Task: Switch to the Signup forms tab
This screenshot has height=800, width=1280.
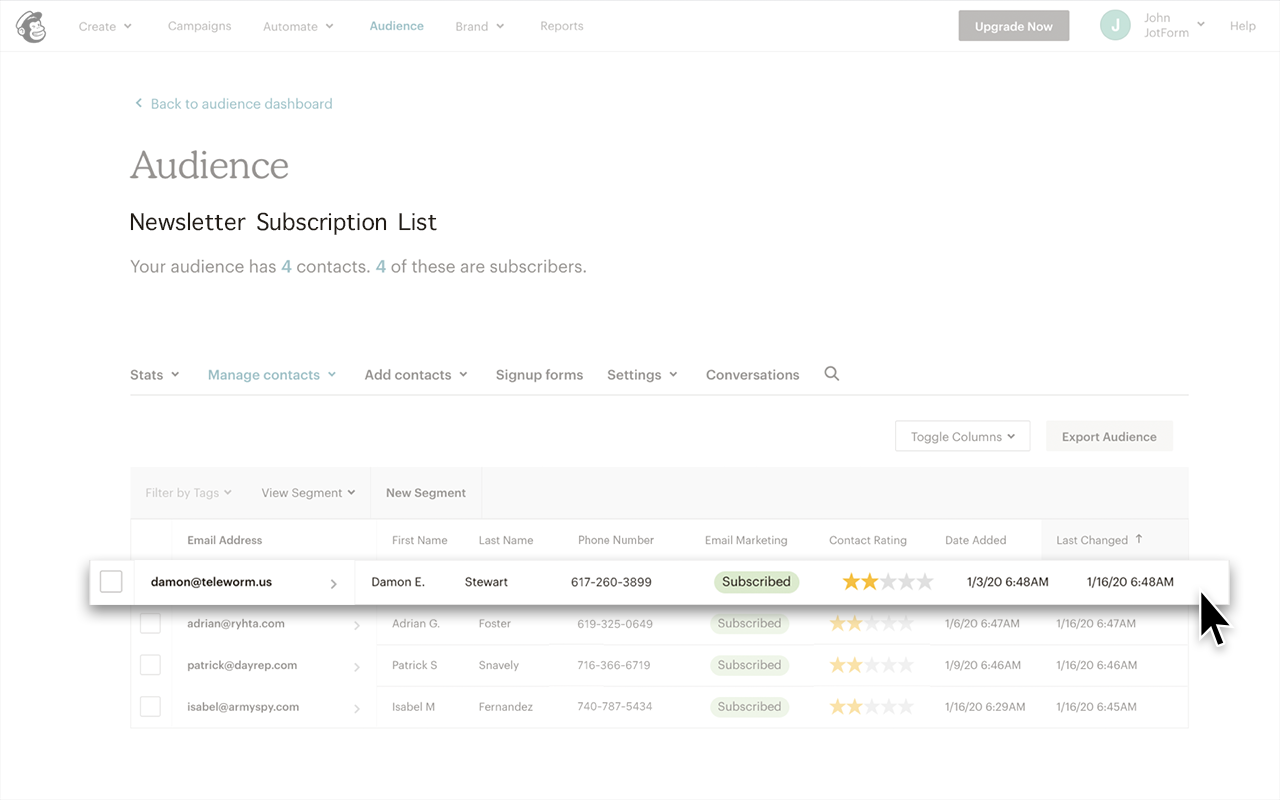Action: coord(539,375)
